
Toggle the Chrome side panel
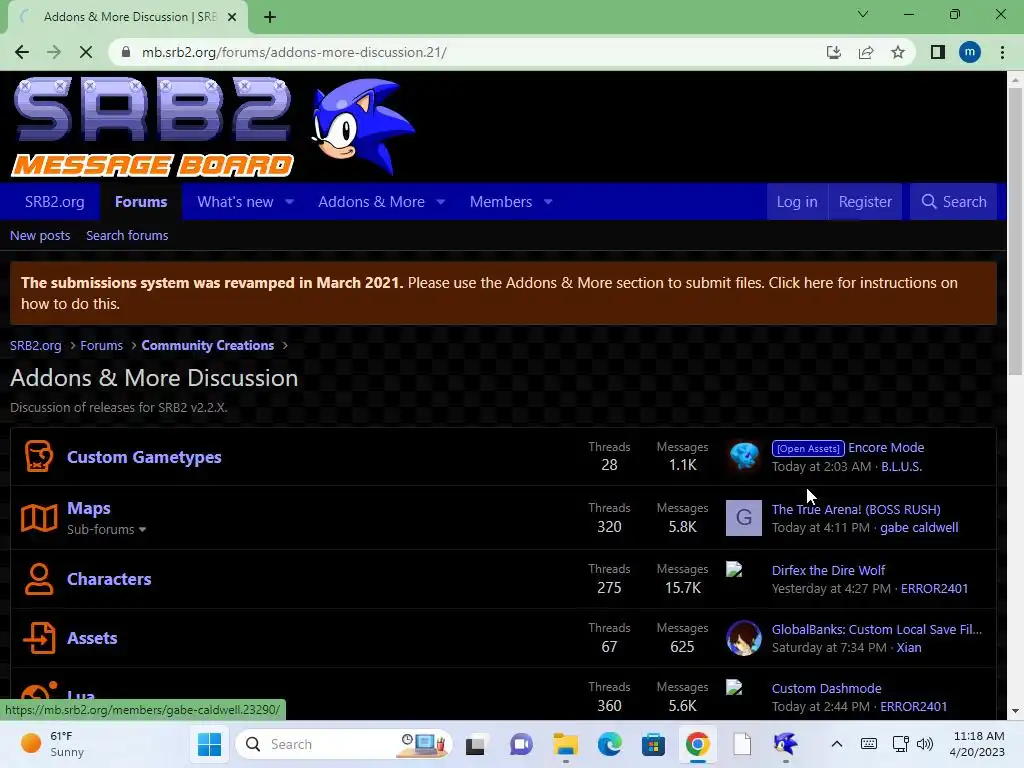pos(938,52)
